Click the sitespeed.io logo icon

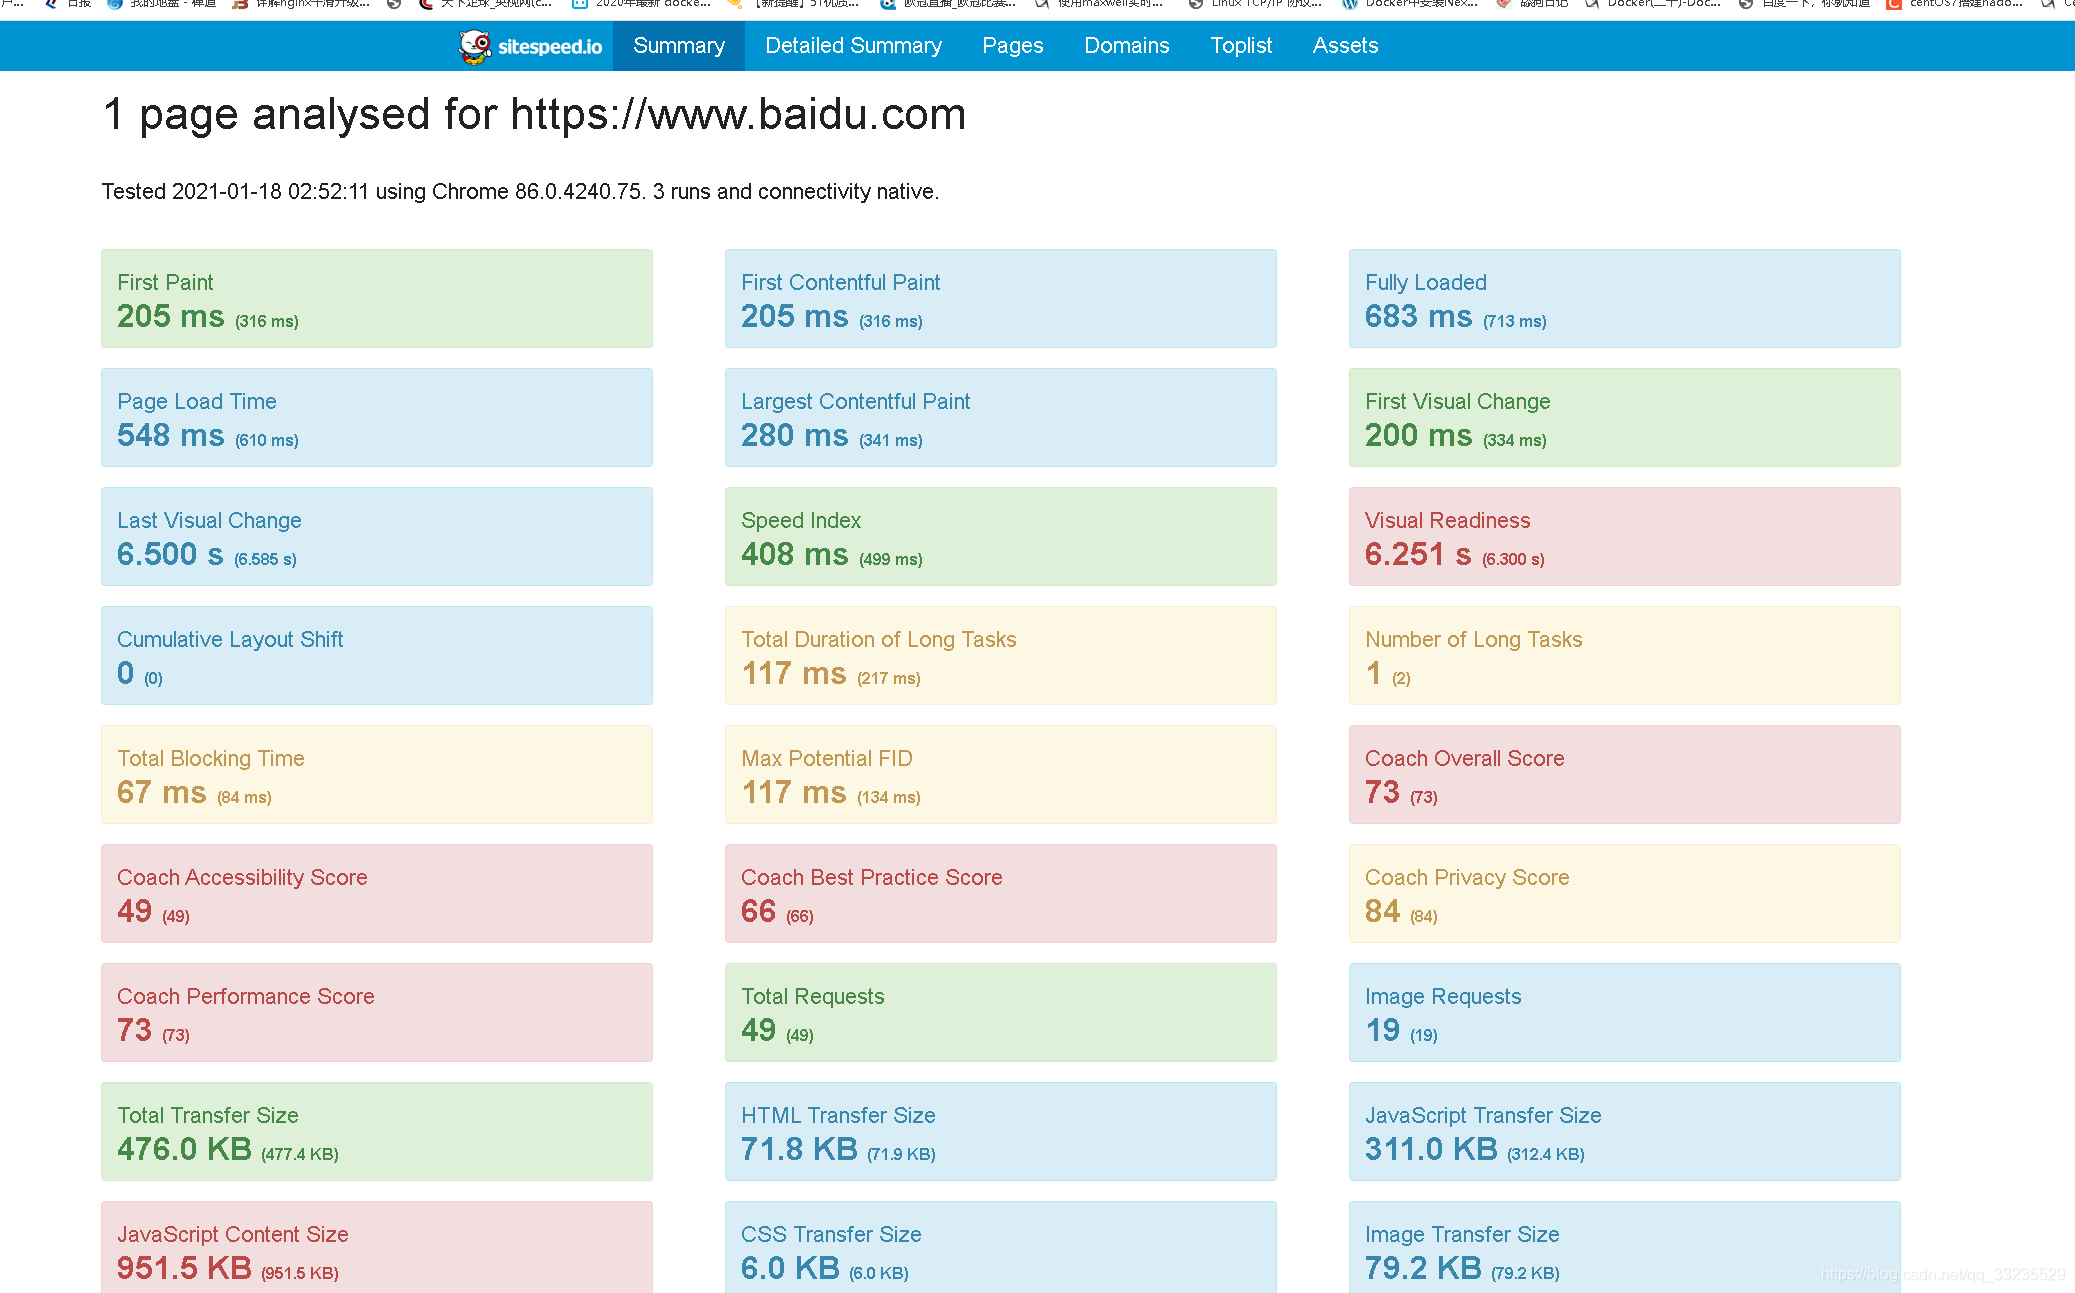[475, 46]
